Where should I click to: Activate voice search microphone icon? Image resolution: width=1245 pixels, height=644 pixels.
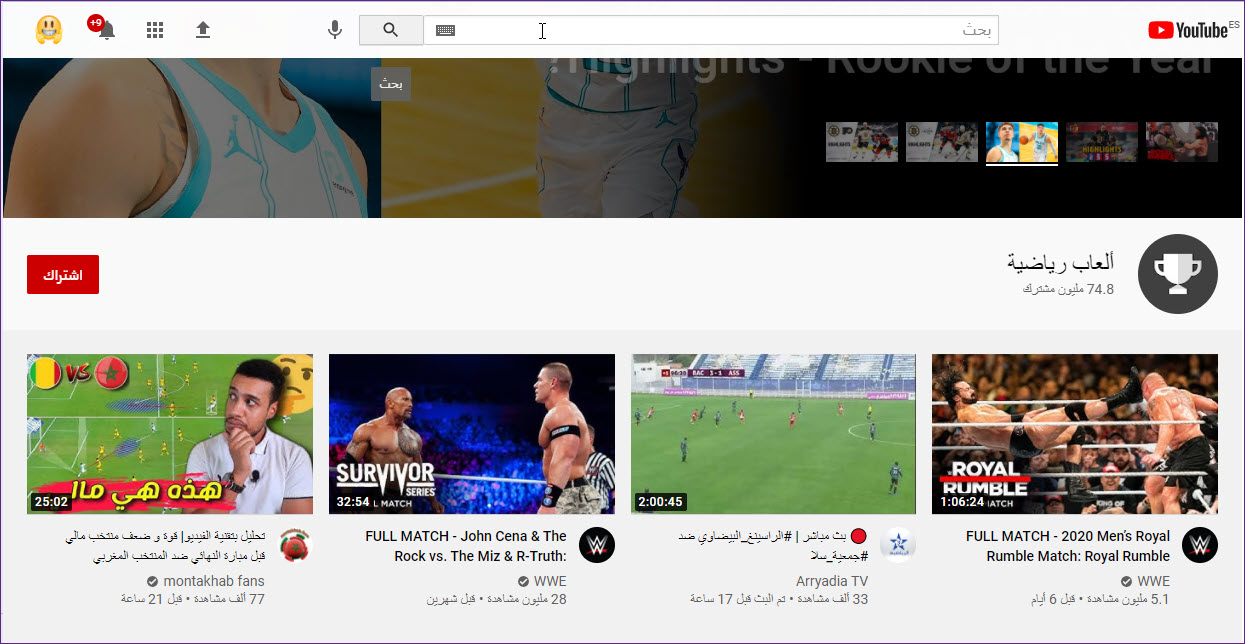pos(335,30)
